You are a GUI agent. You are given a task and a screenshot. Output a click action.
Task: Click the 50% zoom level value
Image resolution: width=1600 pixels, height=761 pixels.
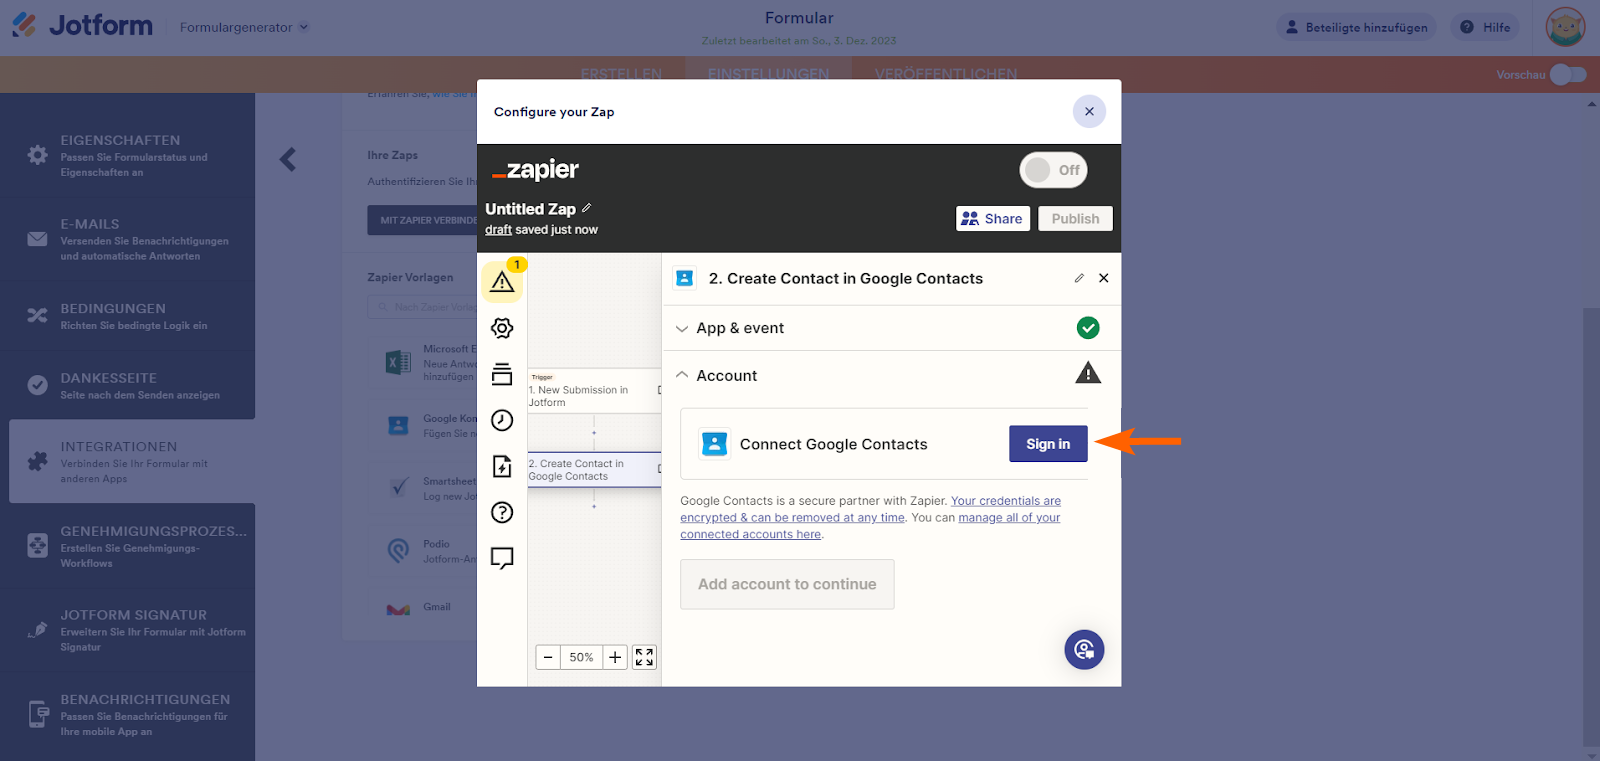click(x=582, y=657)
